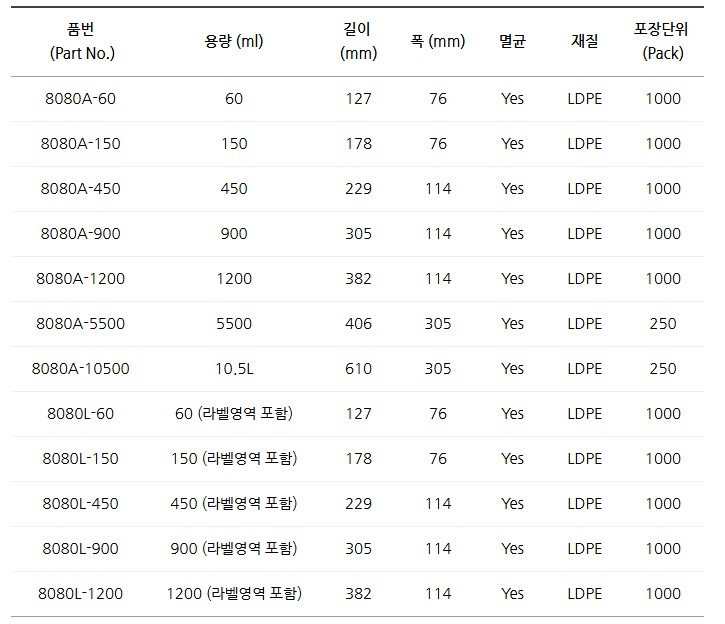Click the 재질 column header

point(585,42)
